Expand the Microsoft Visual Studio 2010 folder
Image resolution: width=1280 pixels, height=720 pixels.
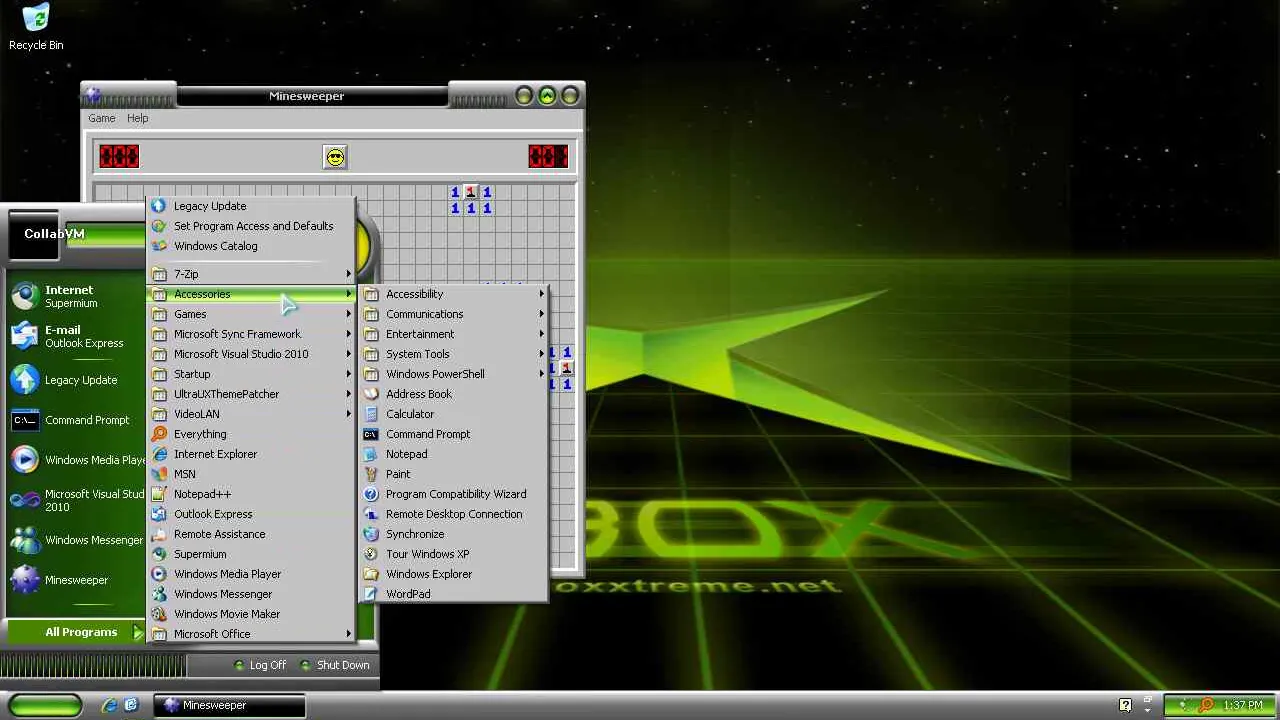click(251, 354)
